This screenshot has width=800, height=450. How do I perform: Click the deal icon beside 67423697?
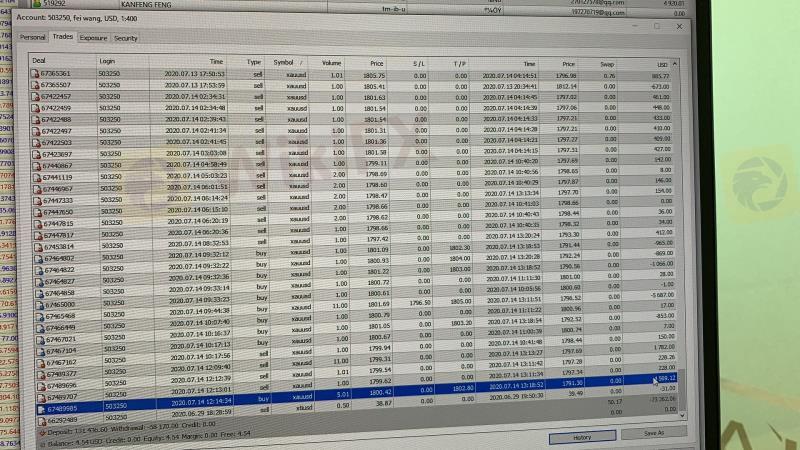[x=36, y=154]
